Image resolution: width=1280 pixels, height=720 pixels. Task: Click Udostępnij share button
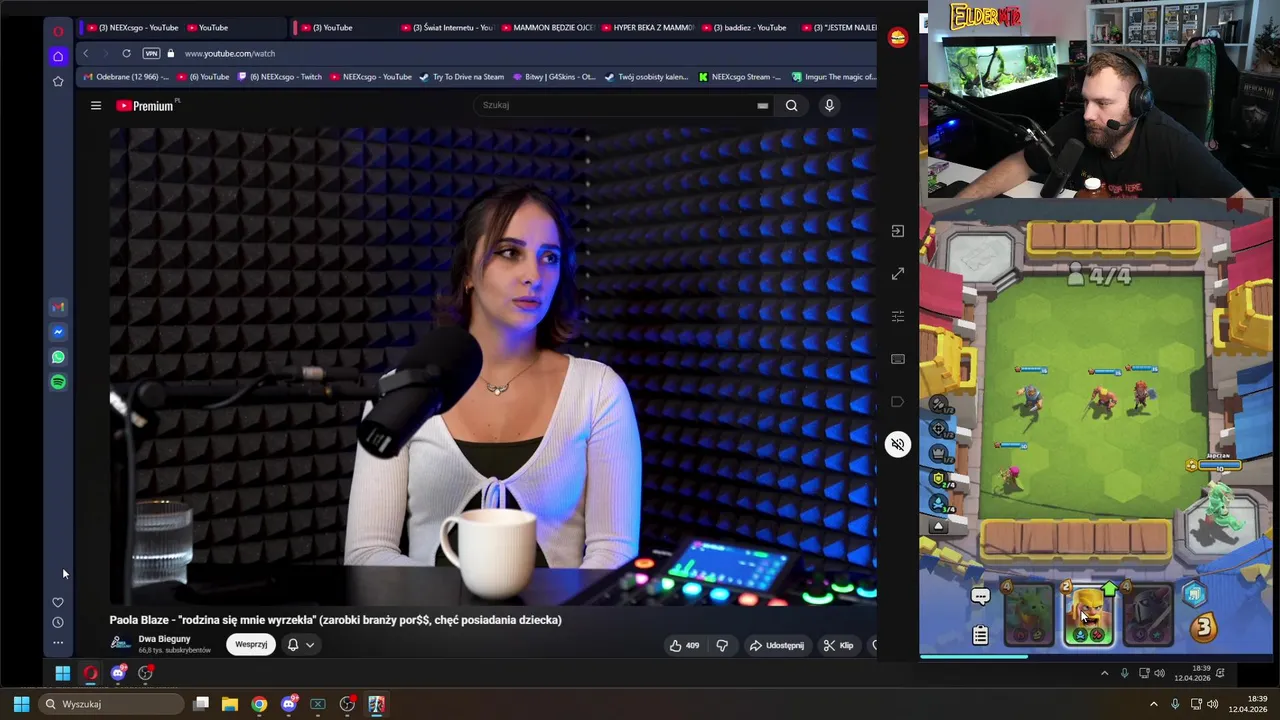(x=777, y=645)
